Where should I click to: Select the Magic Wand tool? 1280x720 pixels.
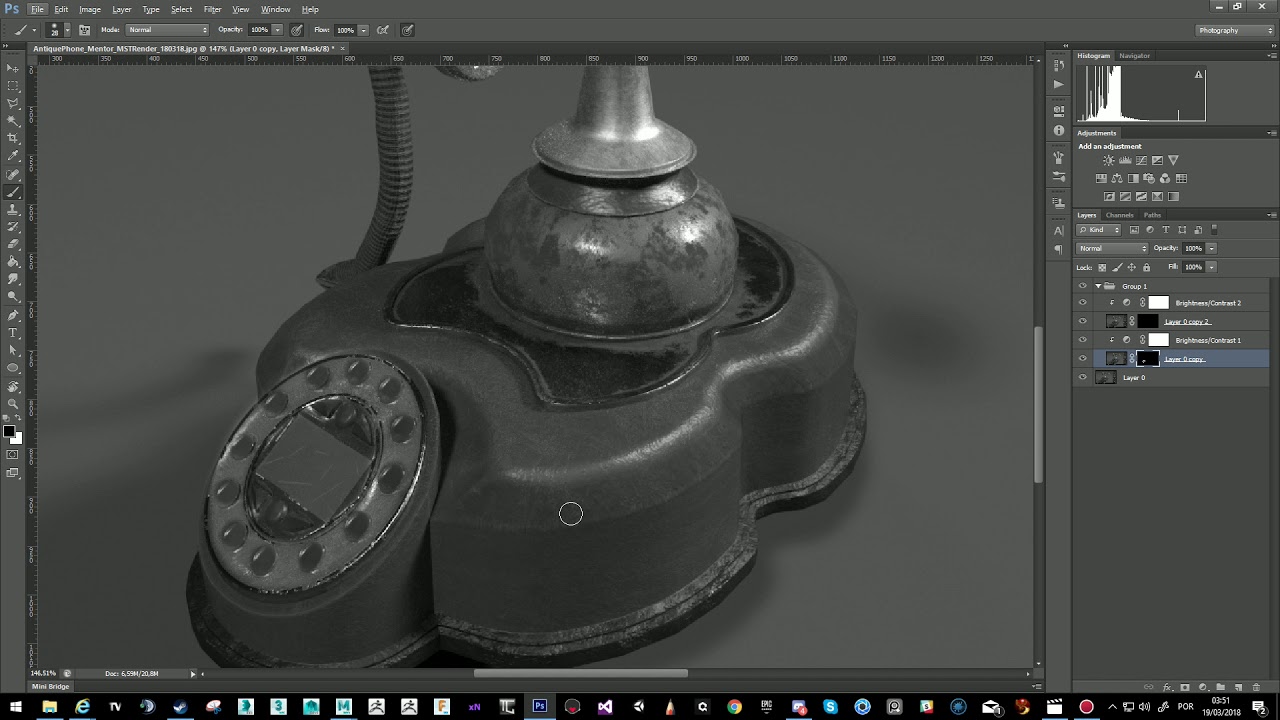13,121
